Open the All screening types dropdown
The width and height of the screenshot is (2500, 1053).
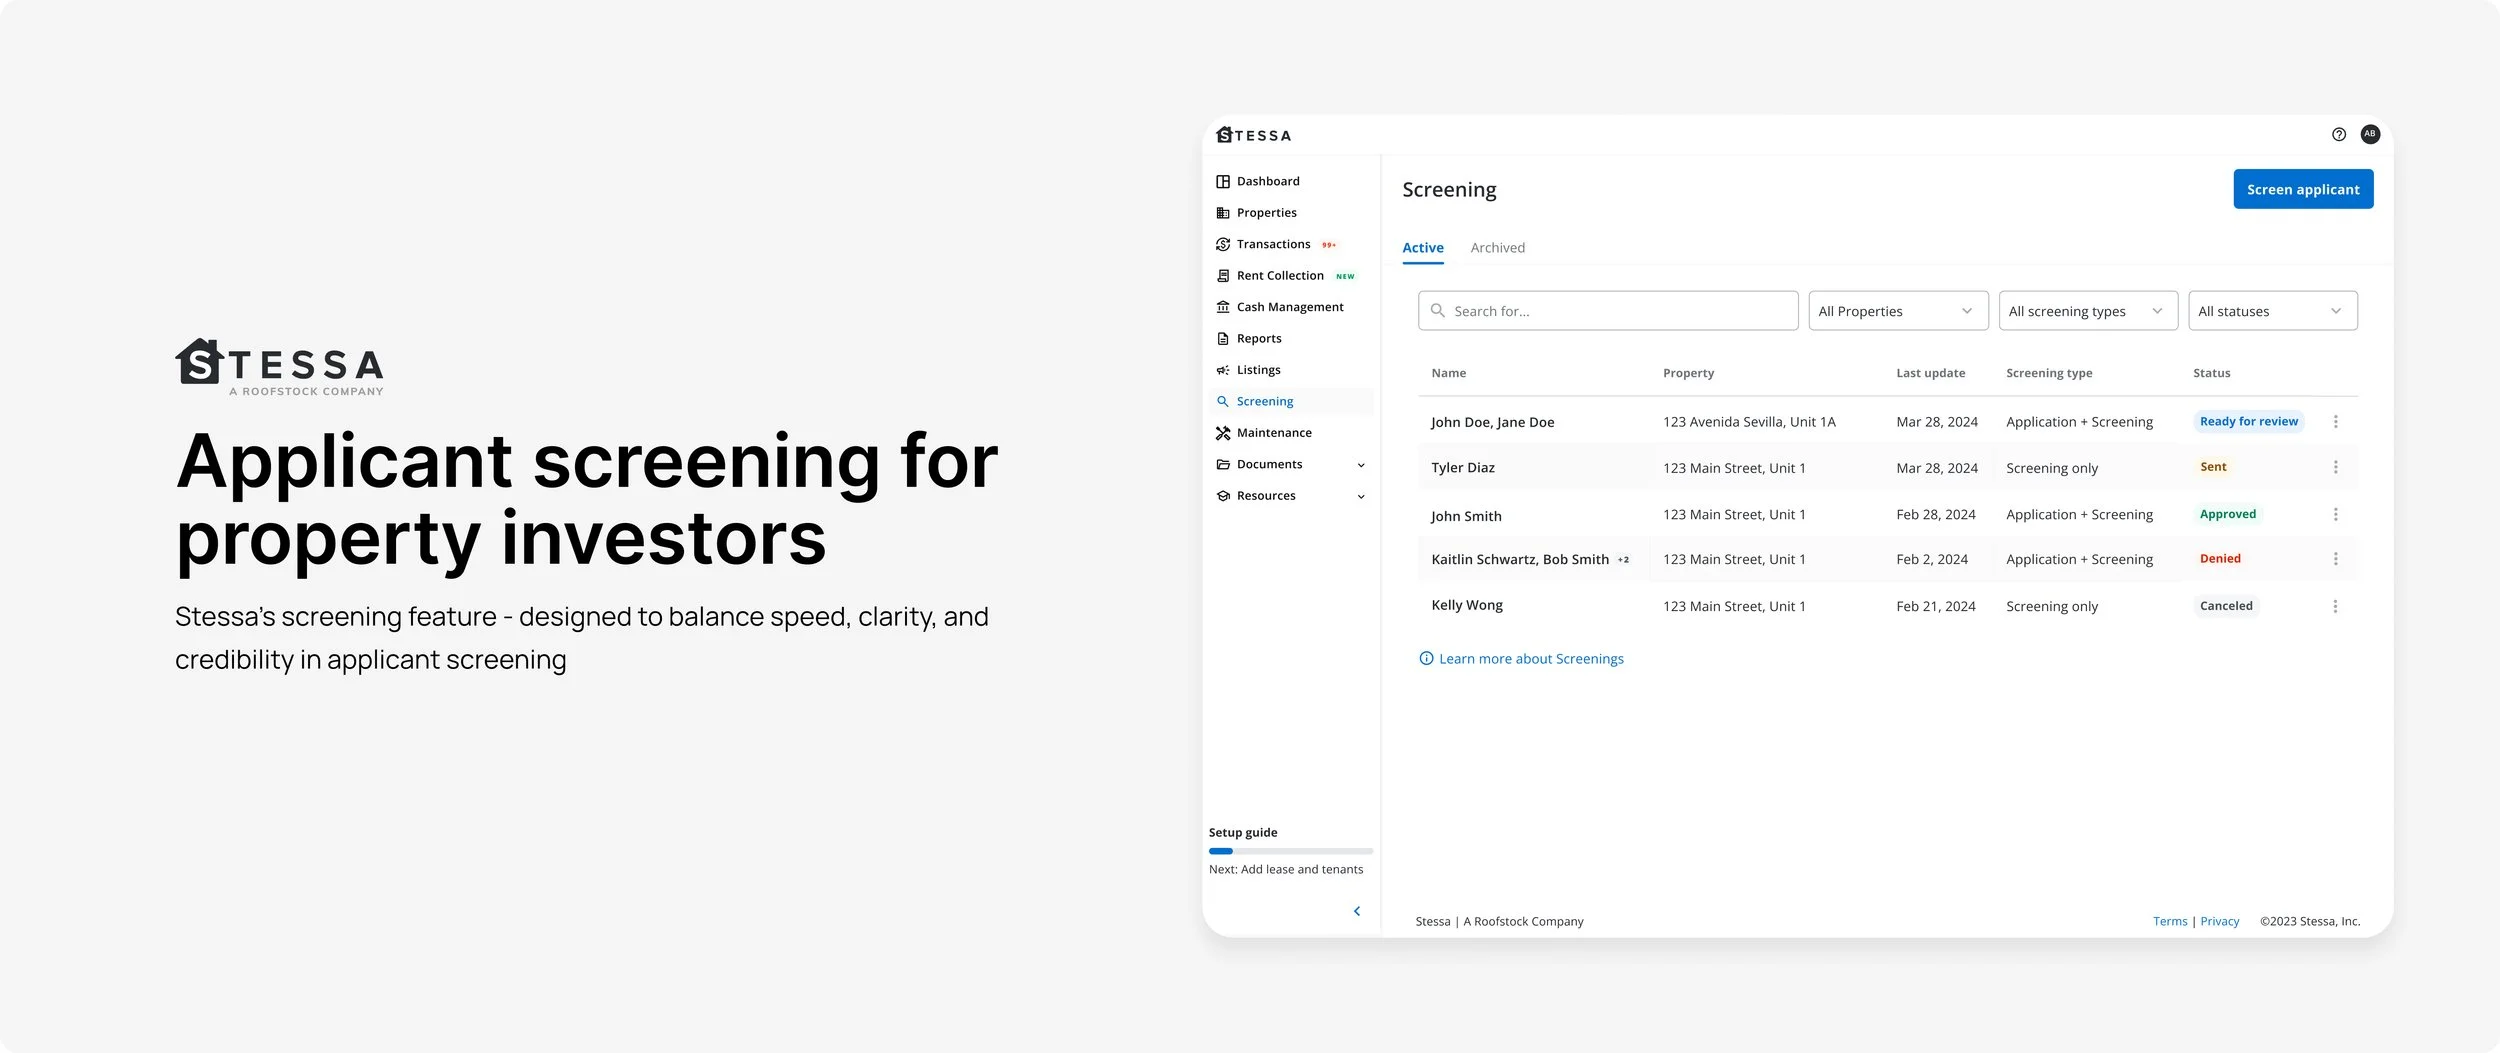(x=2088, y=311)
